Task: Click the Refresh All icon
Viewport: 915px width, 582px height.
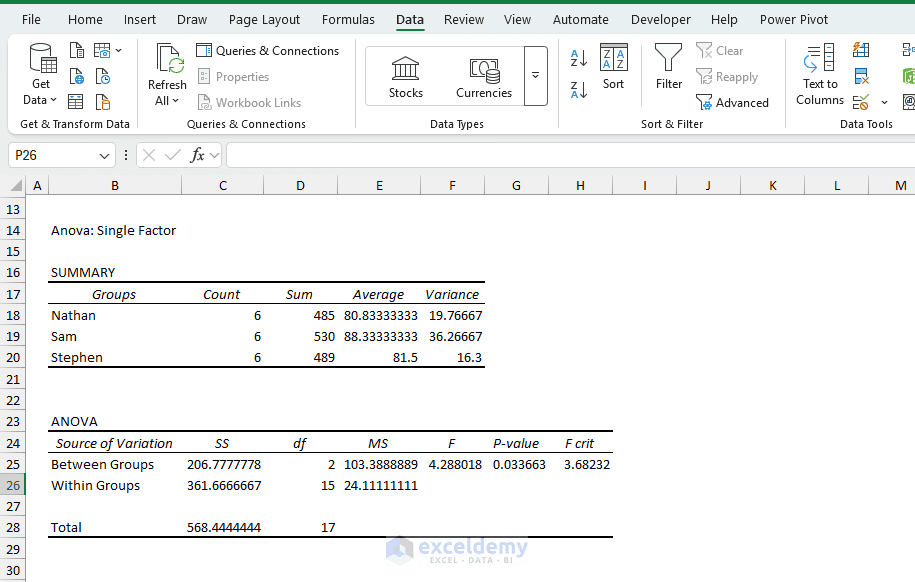Action: (x=169, y=60)
